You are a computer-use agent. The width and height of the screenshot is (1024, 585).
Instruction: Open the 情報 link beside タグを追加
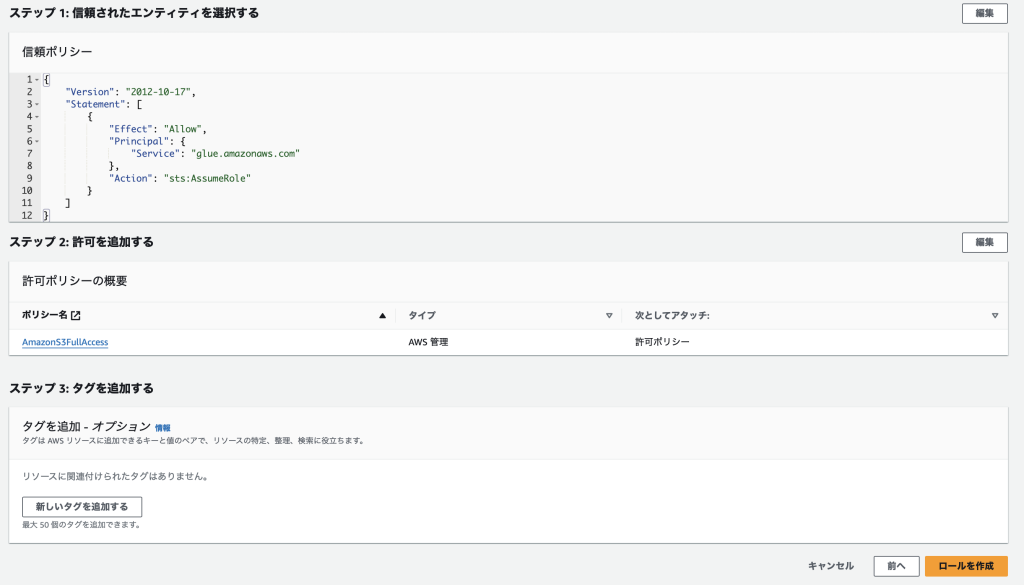coord(162,427)
